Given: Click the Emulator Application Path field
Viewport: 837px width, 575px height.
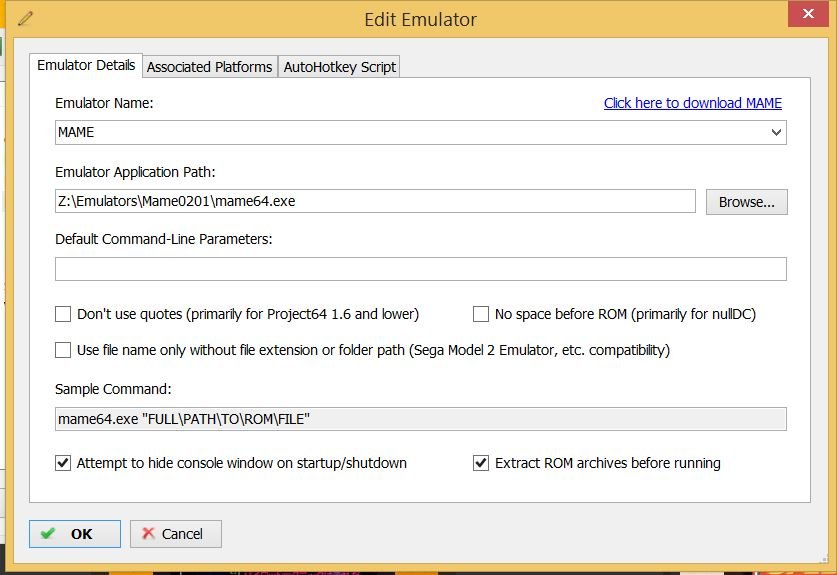Looking at the screenshot, I should tap(375, 201).
